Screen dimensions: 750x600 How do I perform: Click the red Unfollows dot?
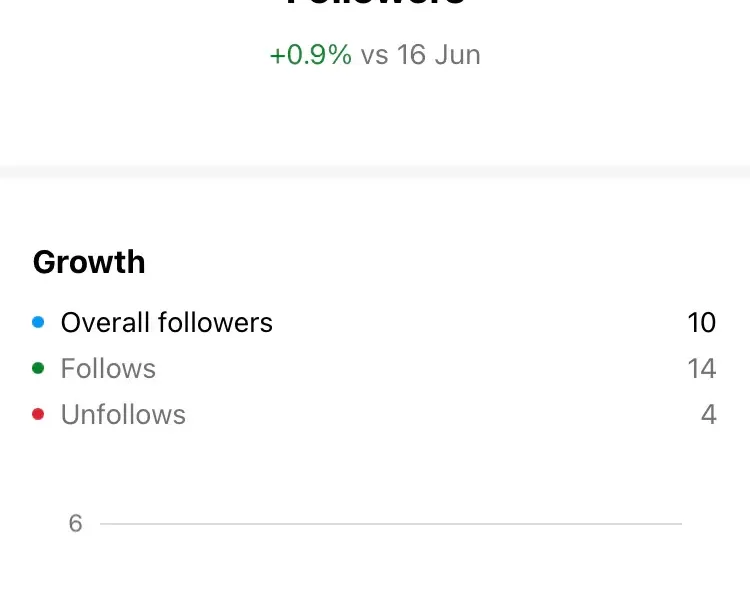(x=38, y=414)
